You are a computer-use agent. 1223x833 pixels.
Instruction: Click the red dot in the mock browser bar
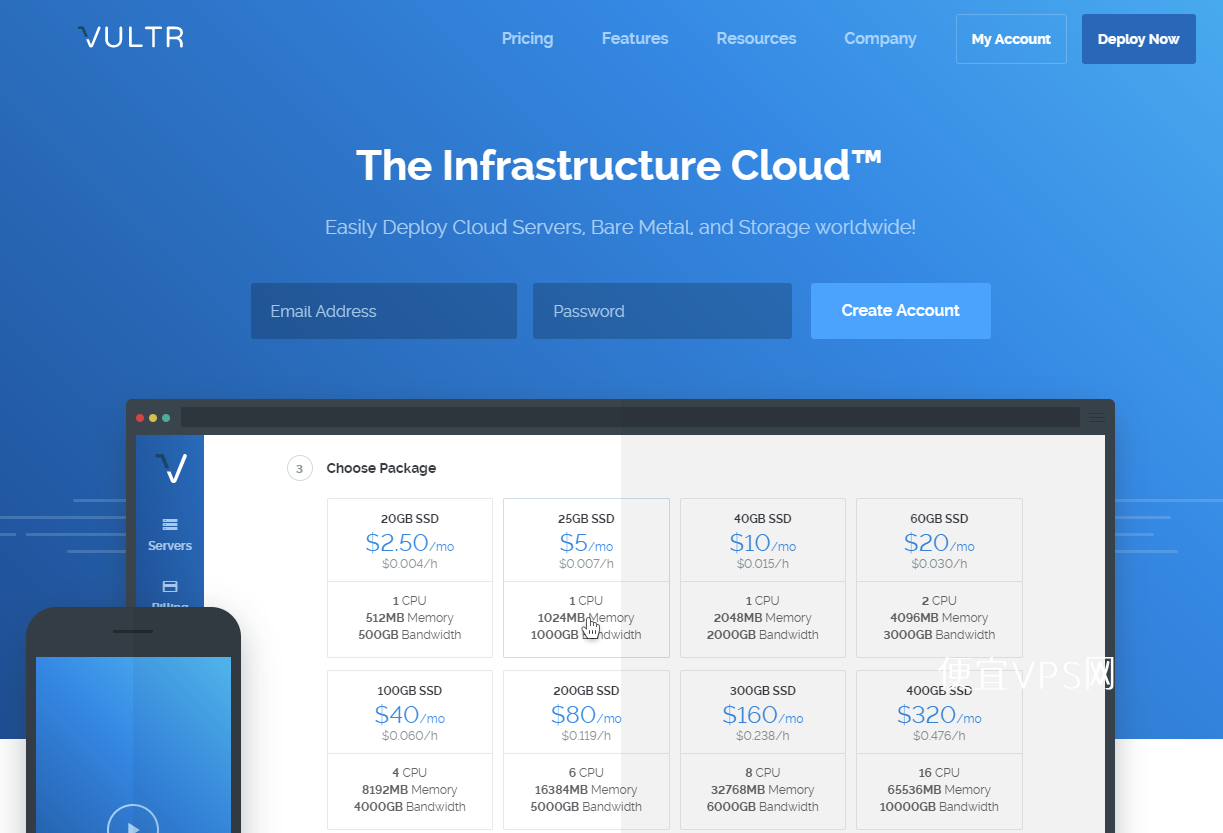(x=140, y=418)
